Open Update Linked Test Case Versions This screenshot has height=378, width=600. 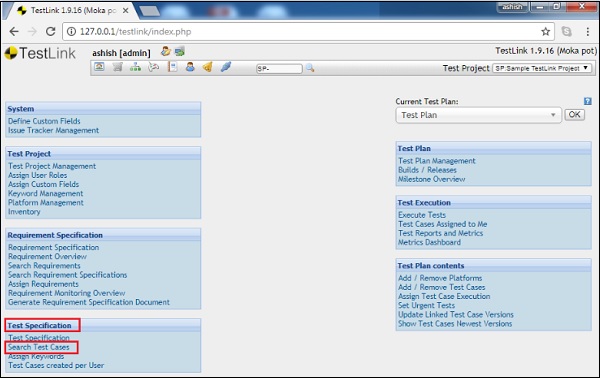(456, 315)
